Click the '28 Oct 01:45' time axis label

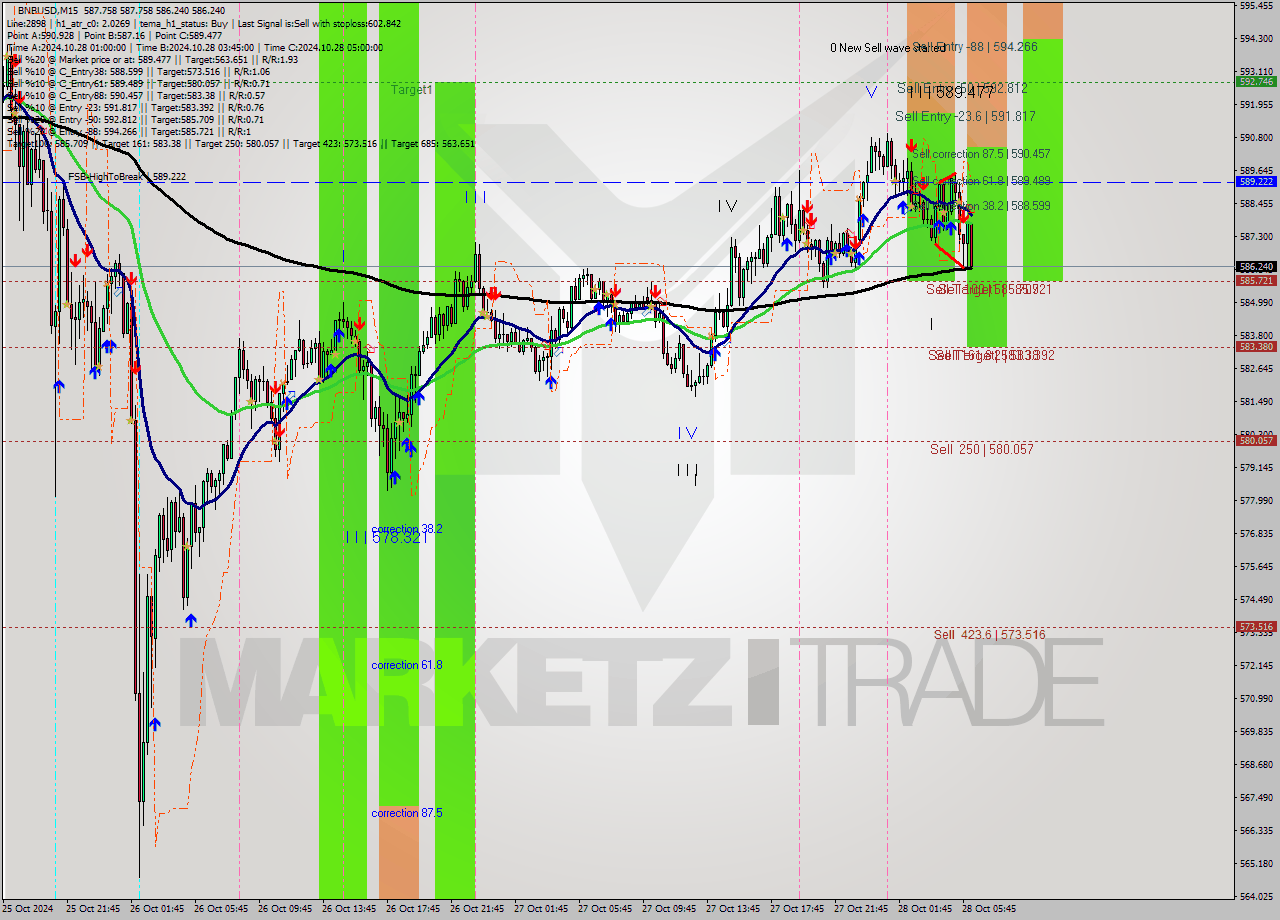[925, 909]
